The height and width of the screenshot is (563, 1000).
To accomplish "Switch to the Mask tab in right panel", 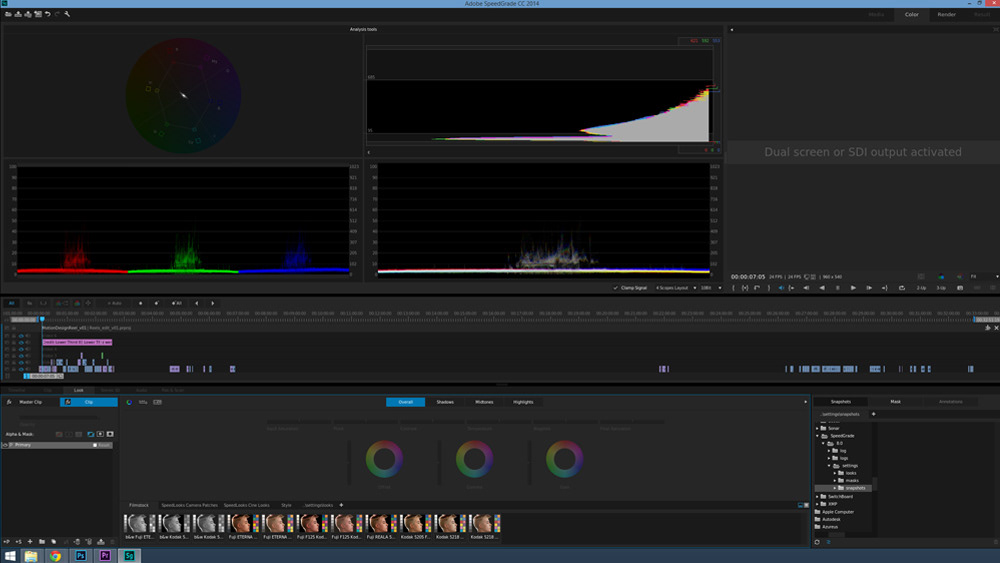I will pos(895,402).
